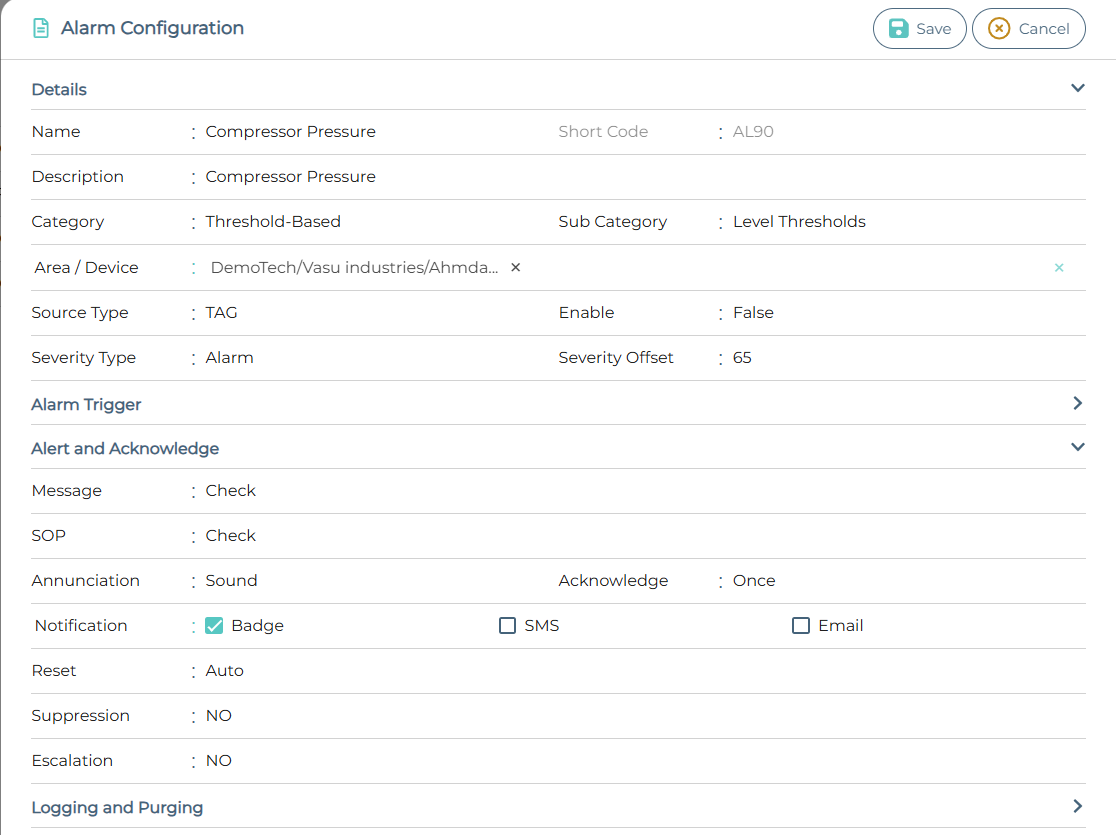Change the Annunciation value Sound

click(x=231, y=581)
